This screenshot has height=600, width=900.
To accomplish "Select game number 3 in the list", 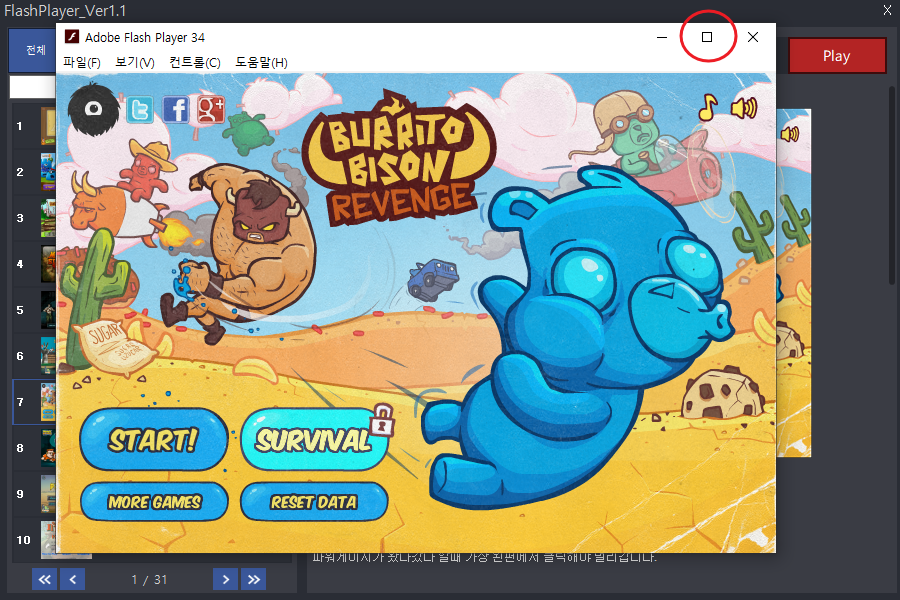I will click(34, 218).
